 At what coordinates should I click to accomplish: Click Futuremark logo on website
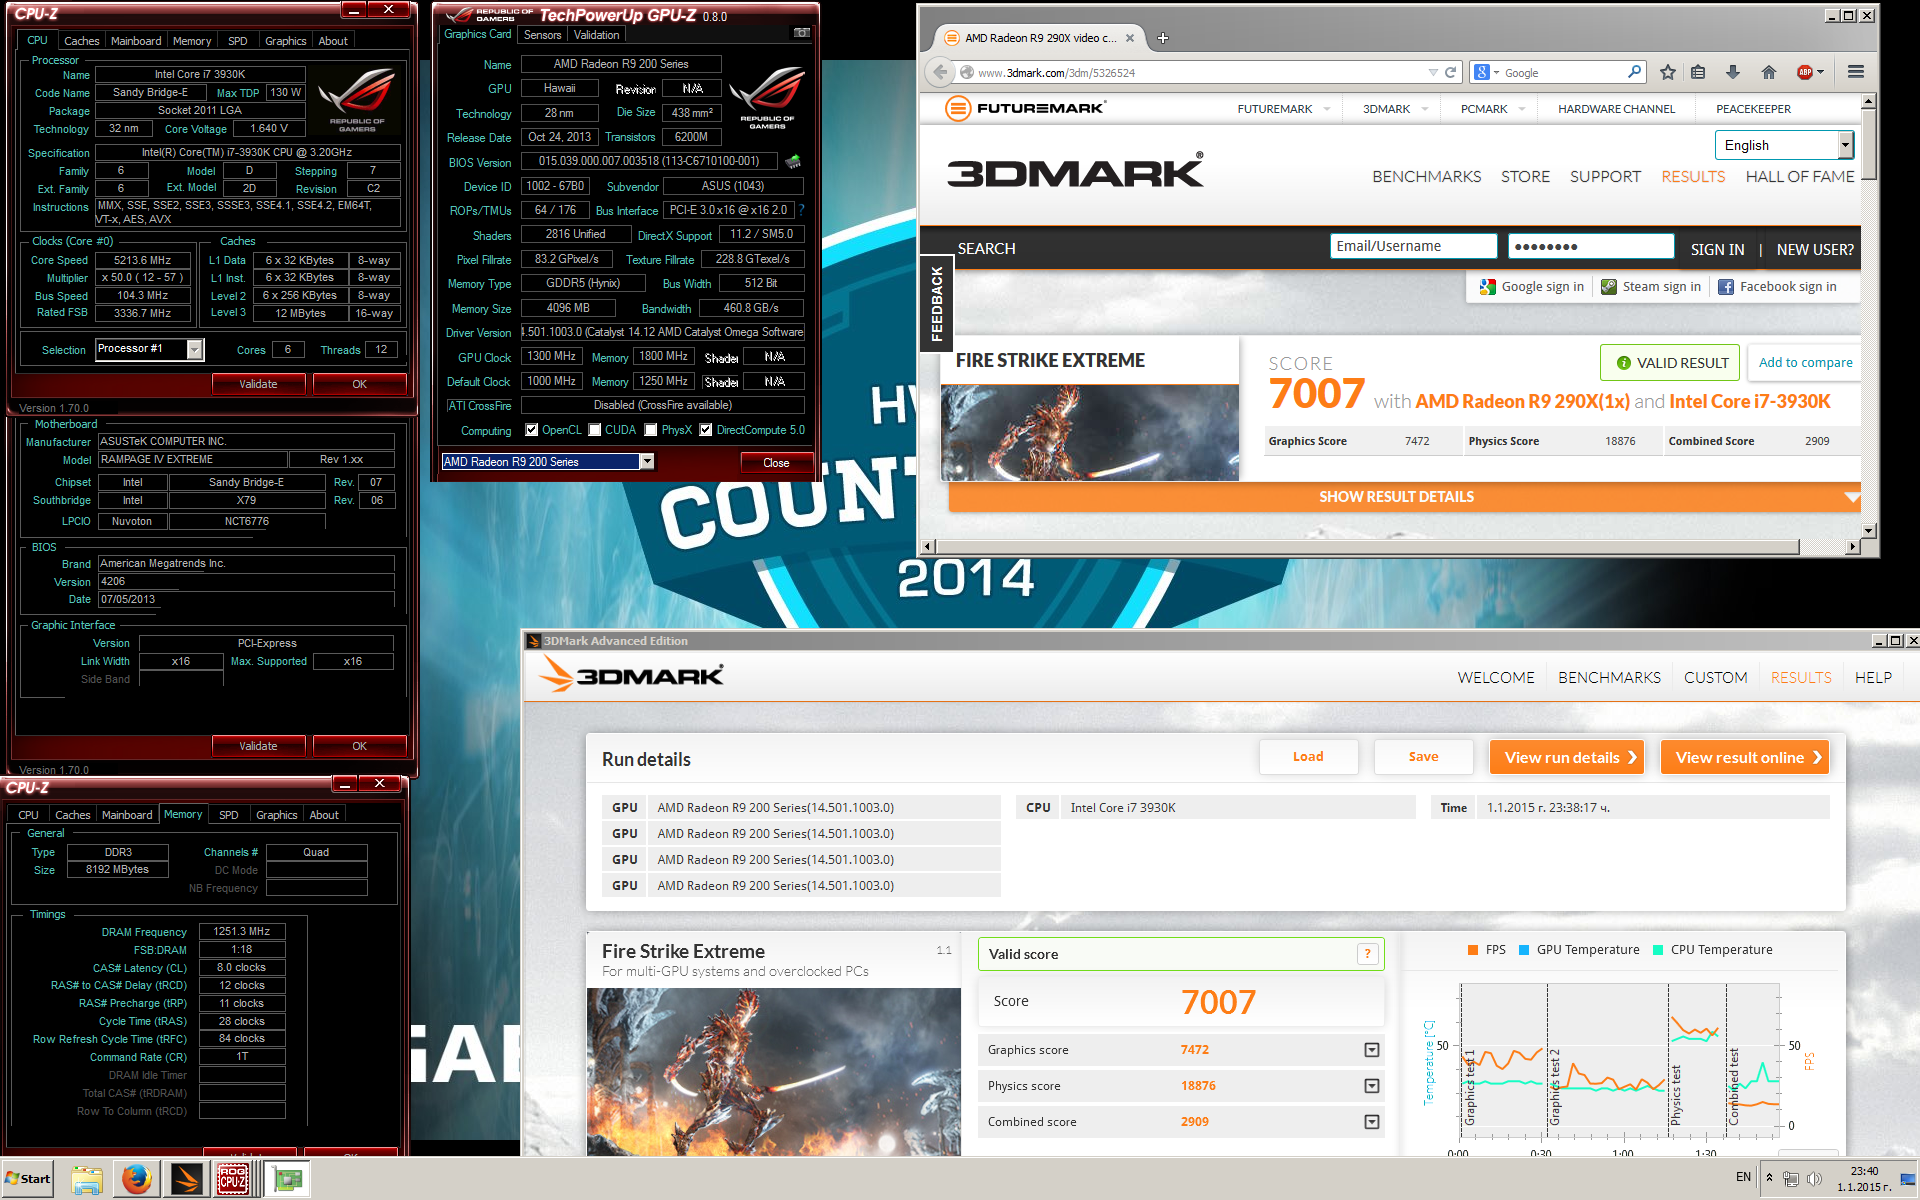[x=1026, y=108]
